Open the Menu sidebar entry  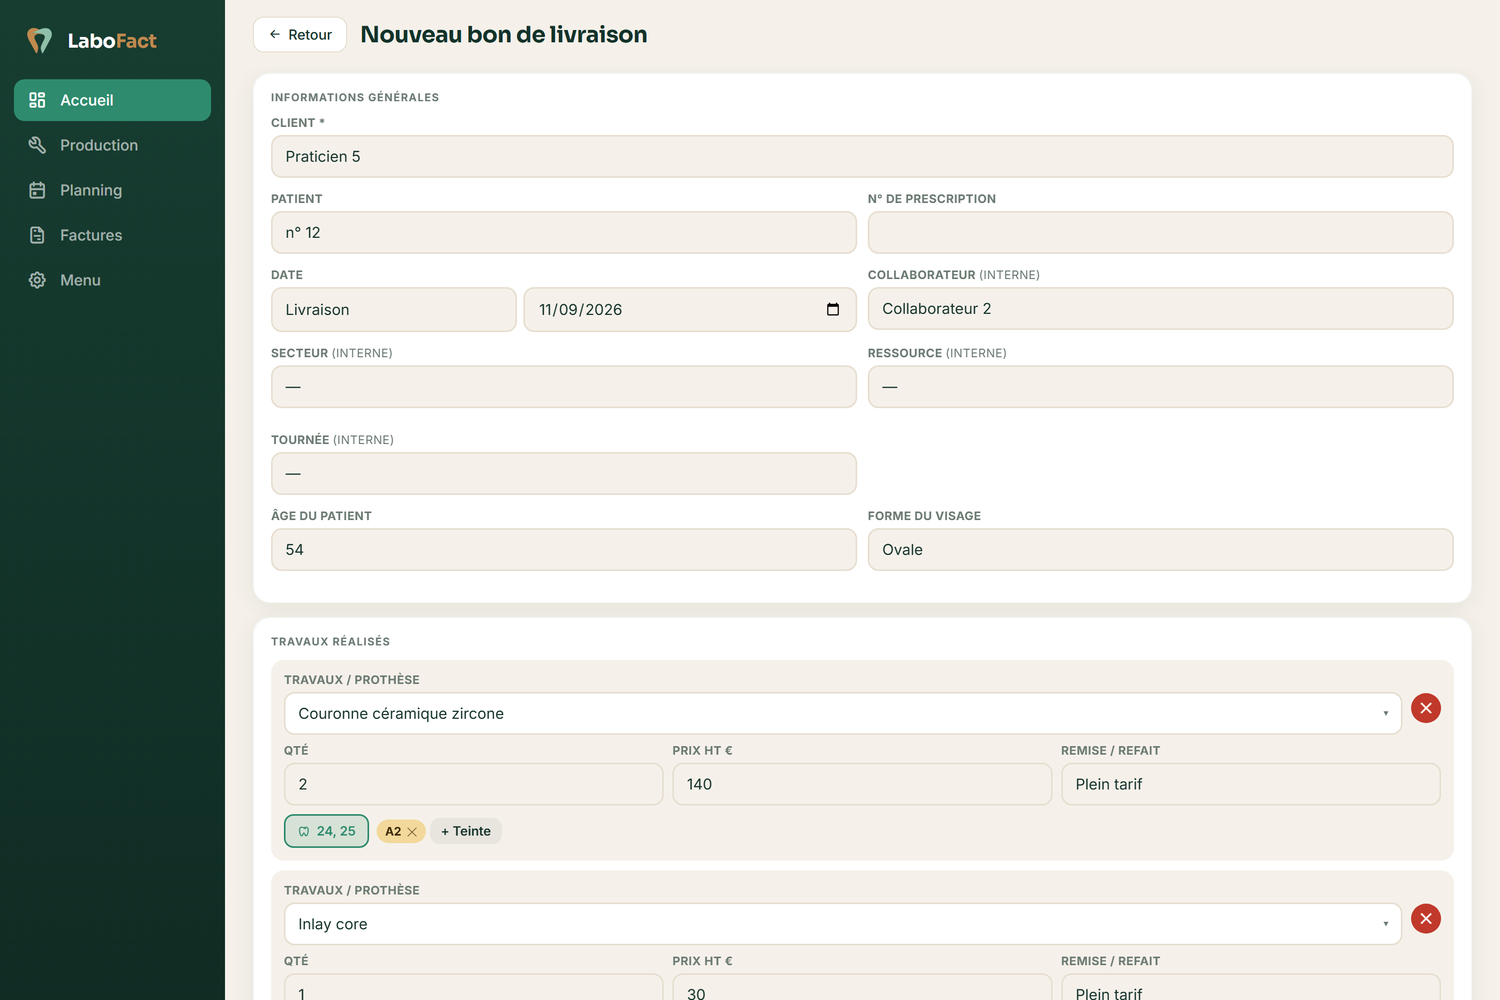coord(112,280)
